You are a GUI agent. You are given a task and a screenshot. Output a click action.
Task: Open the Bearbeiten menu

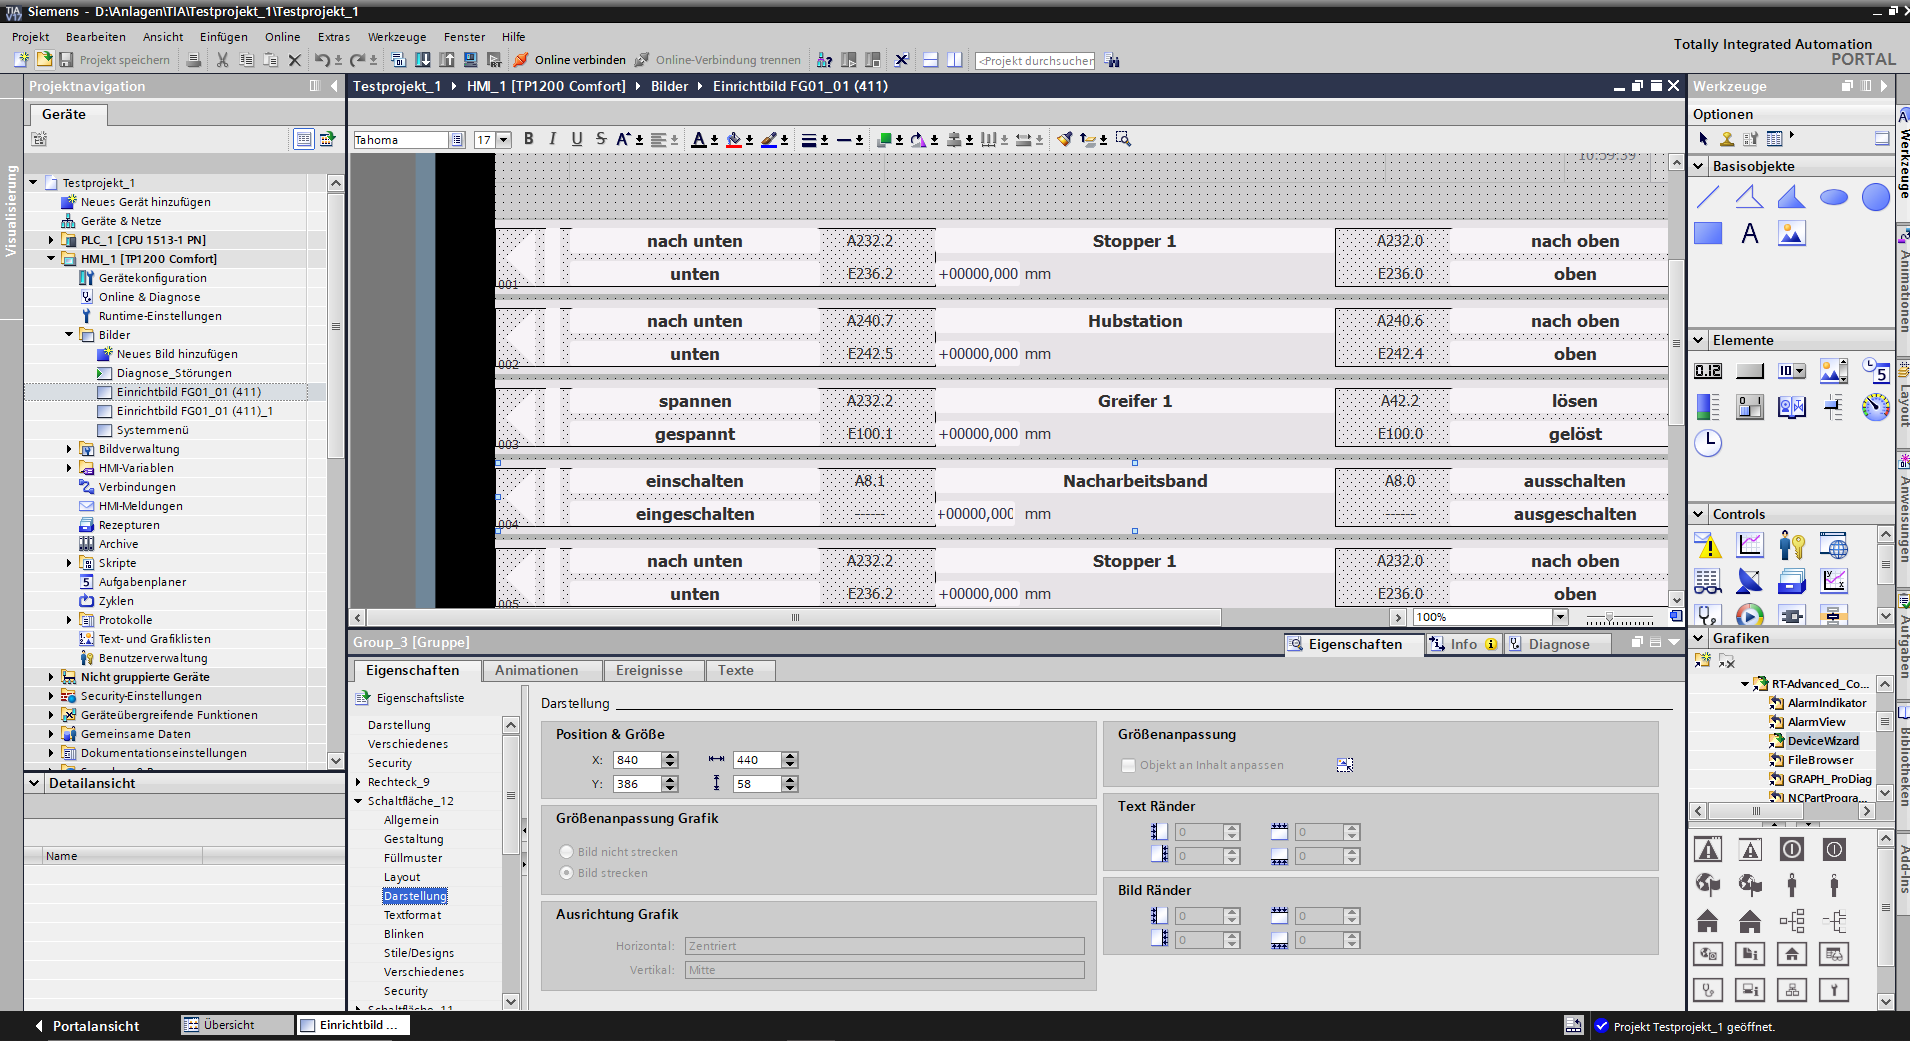(x=96, y=37)
